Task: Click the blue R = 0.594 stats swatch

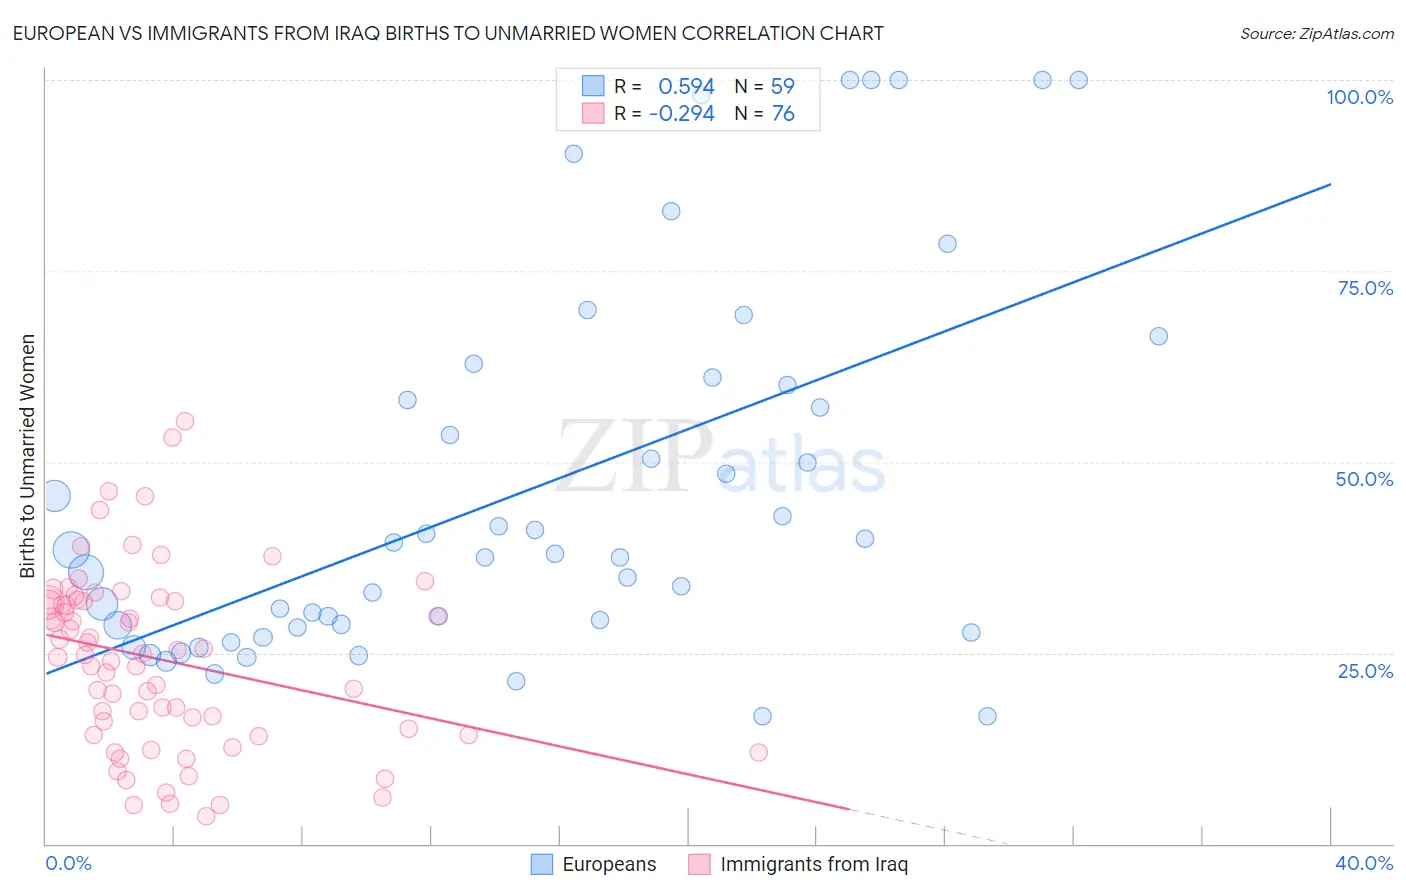Action: [x=593, y=86]
